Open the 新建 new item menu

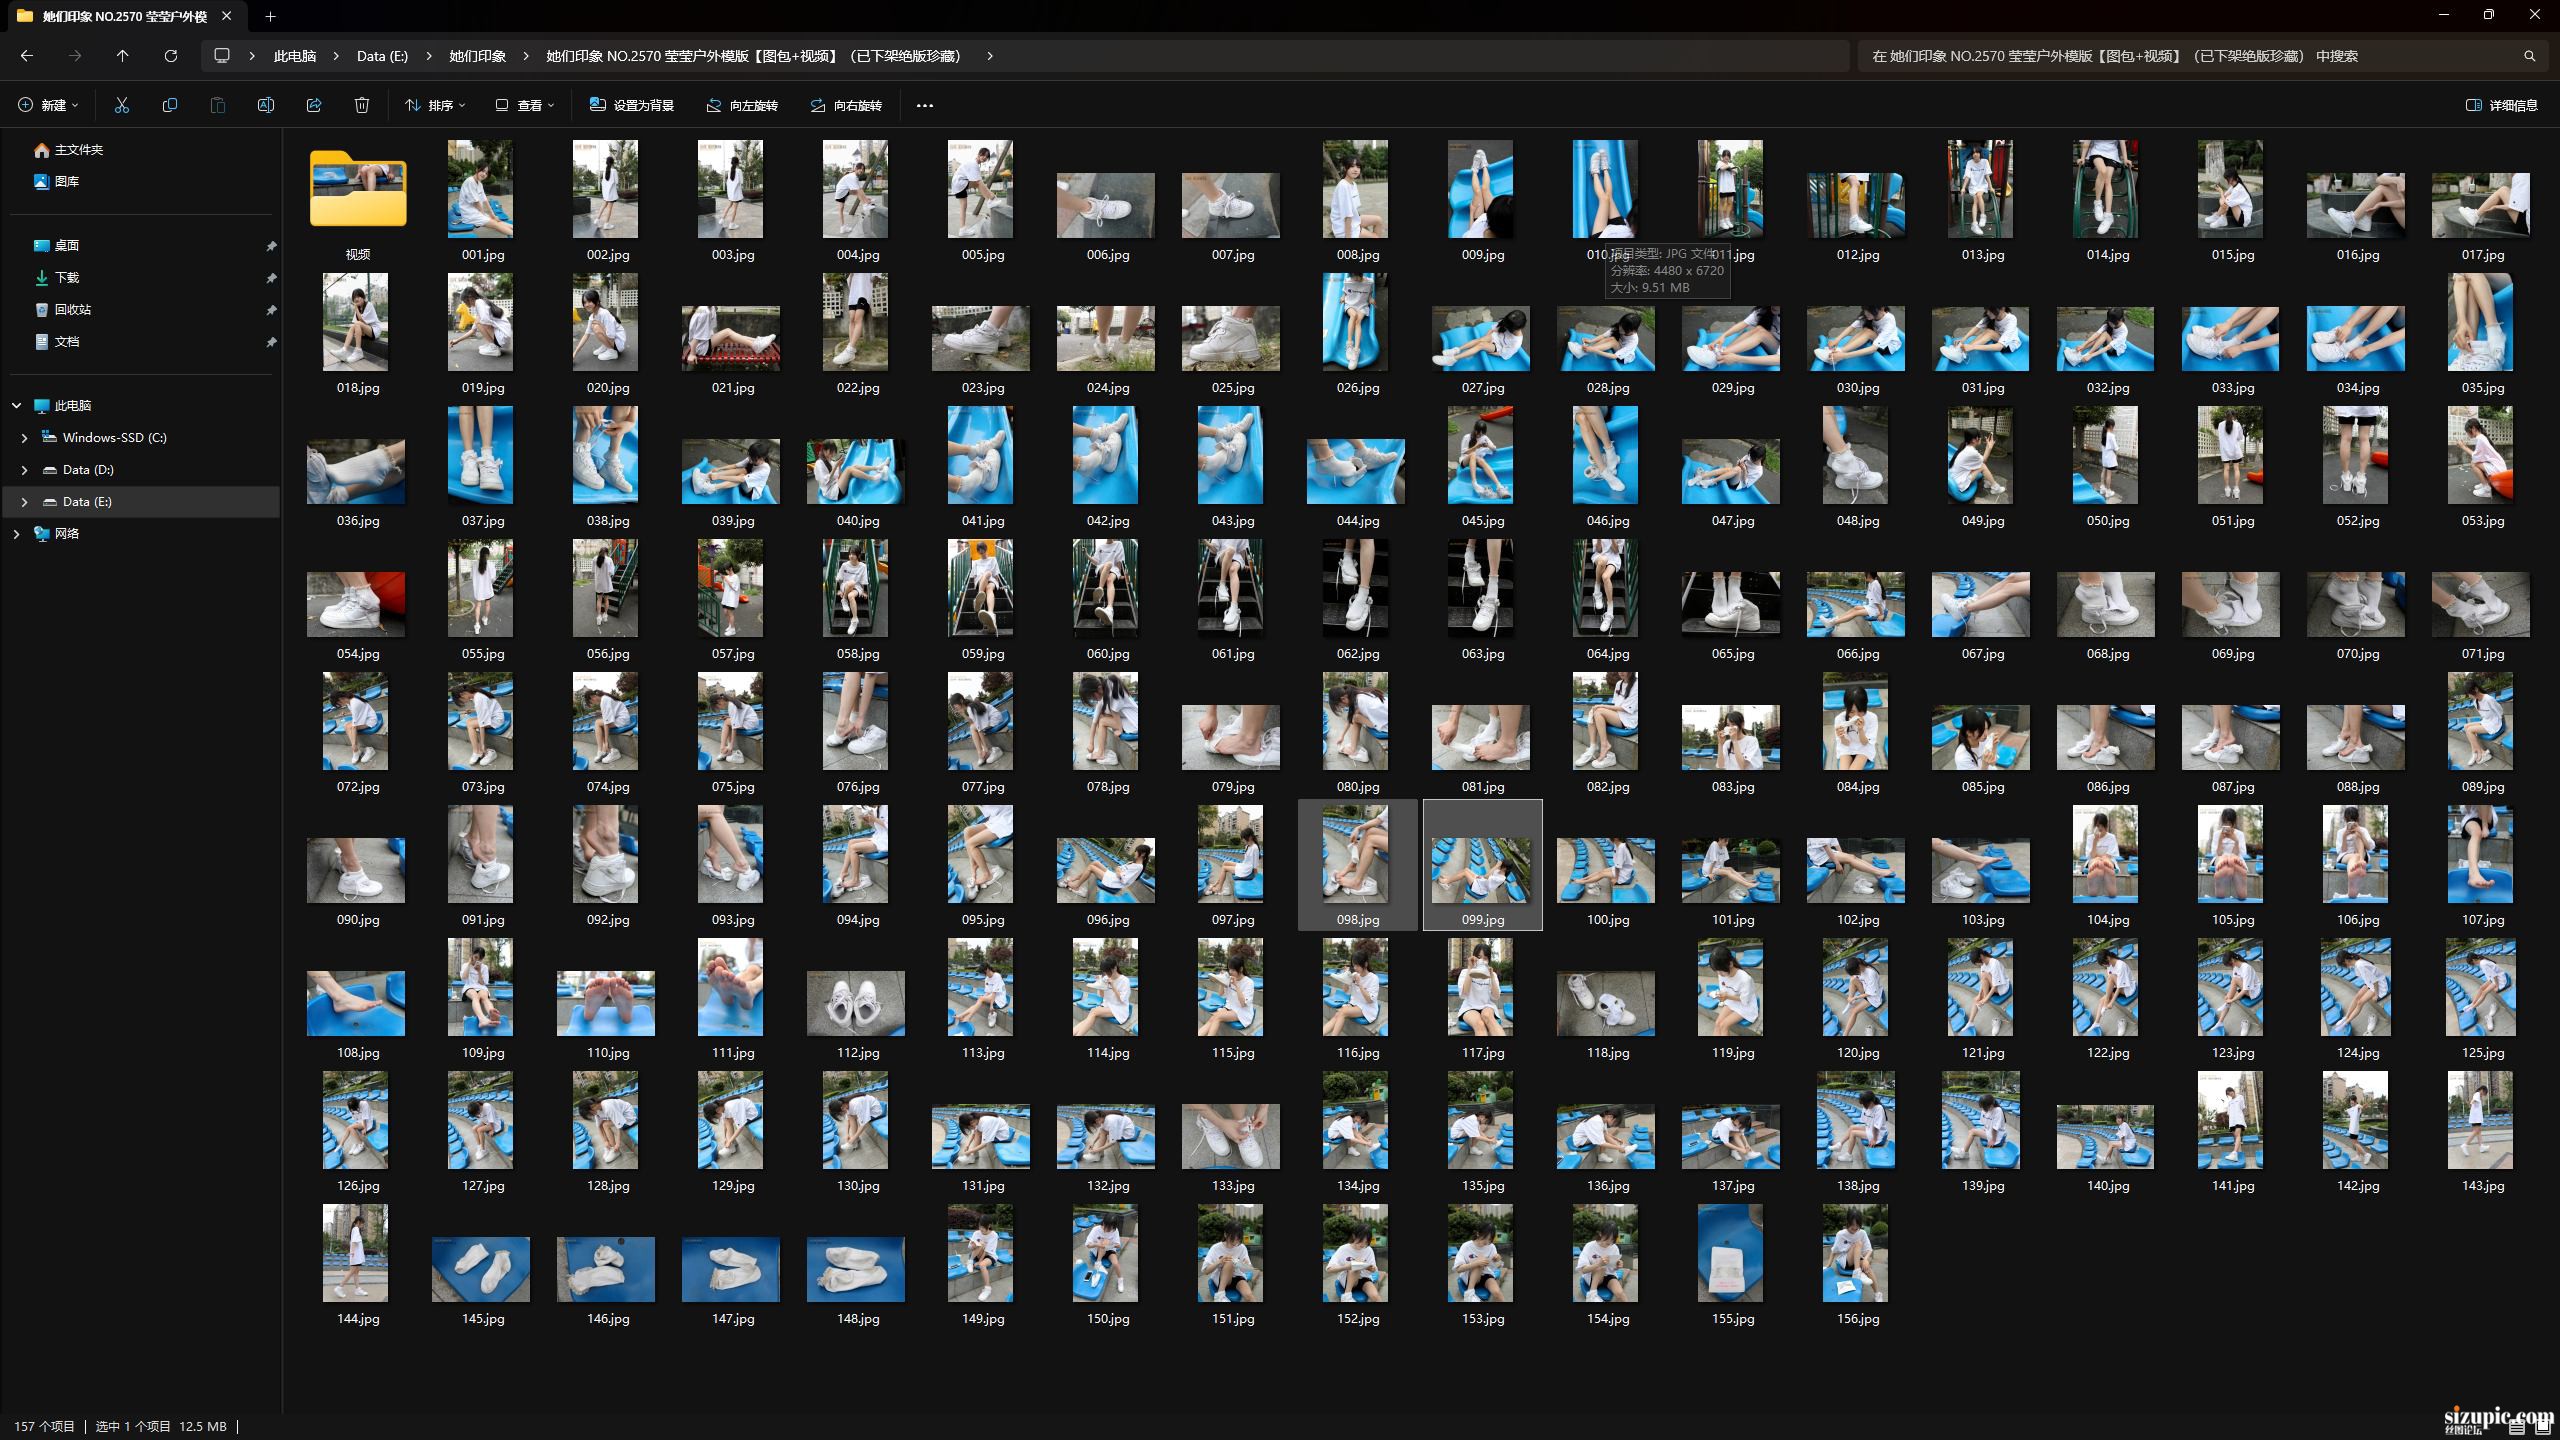pos(48,105)
